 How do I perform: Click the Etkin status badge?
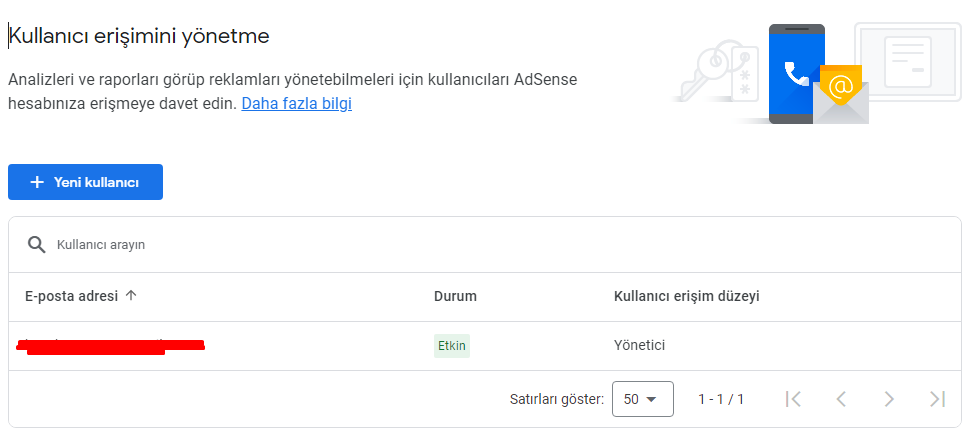click(451, 346)
